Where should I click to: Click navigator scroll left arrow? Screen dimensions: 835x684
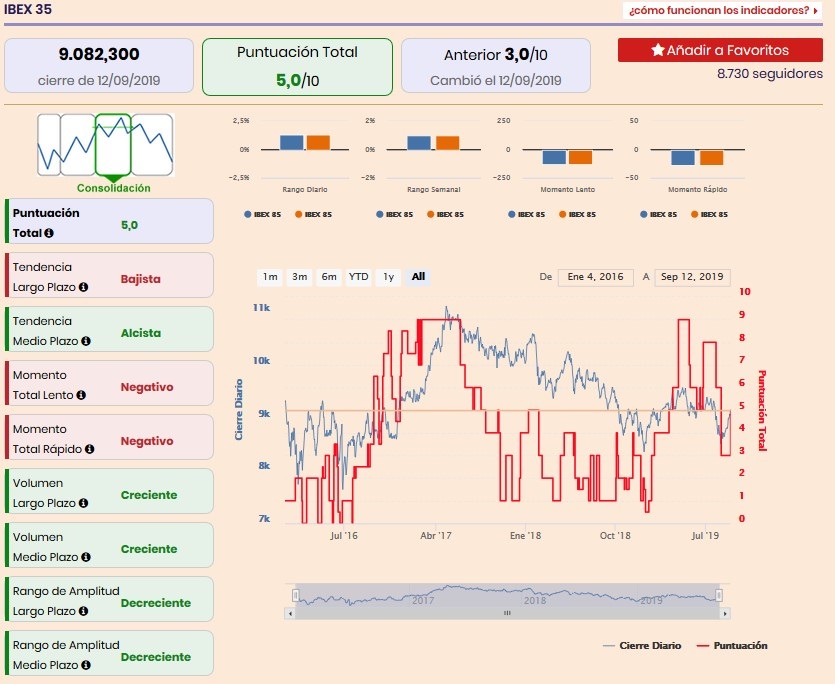(x=290, y=614)
